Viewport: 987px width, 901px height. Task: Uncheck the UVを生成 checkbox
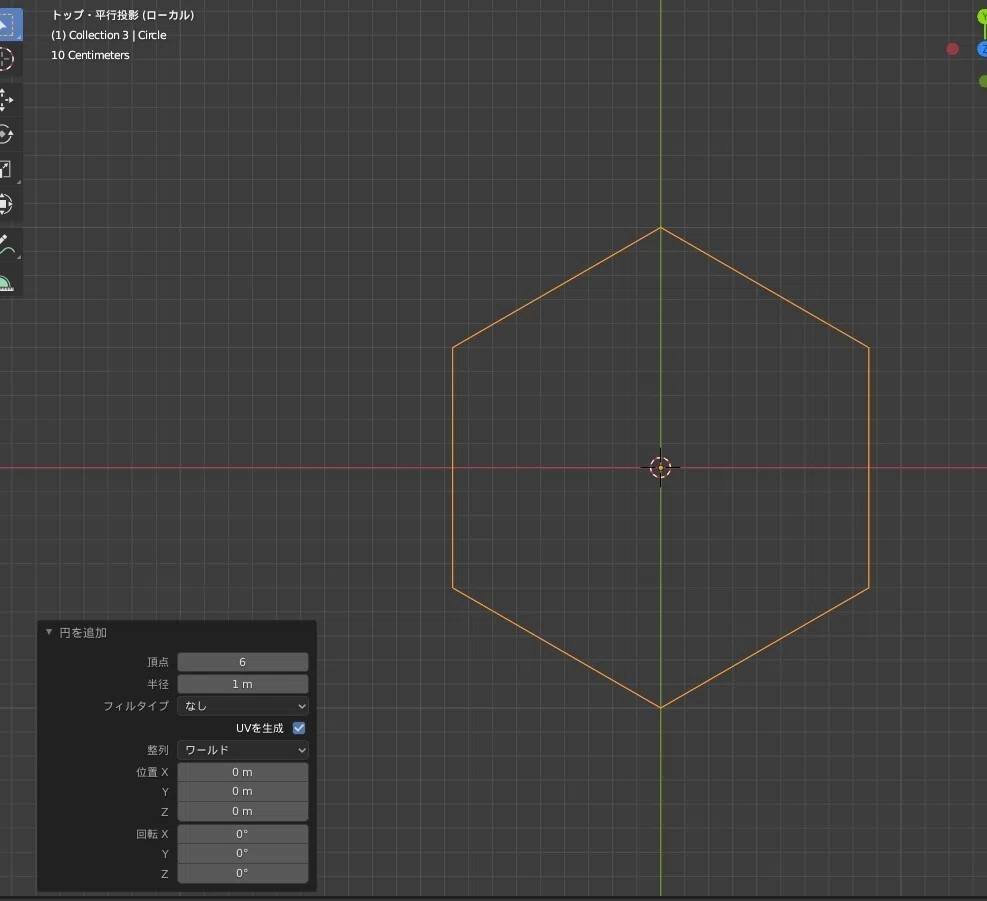coord(299,728)
